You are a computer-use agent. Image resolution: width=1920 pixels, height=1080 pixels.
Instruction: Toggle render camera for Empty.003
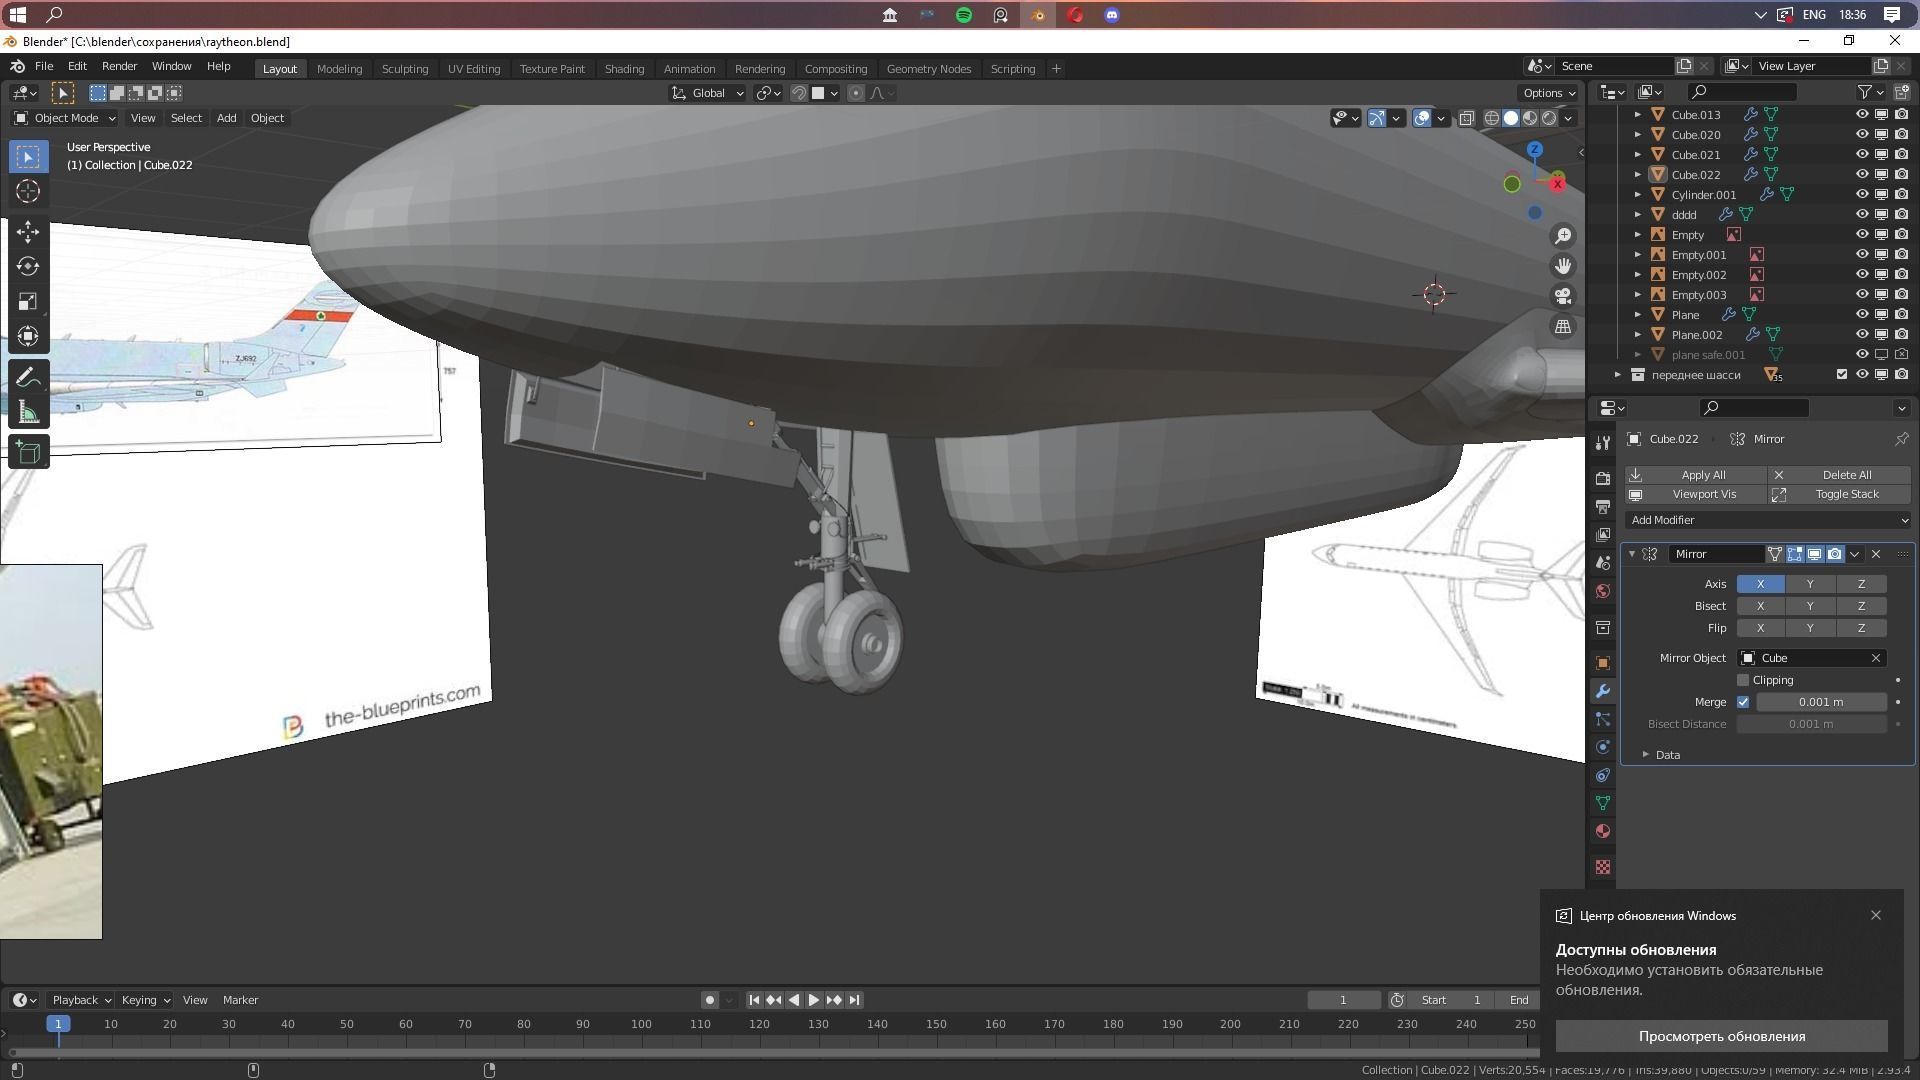click(1901, 294)
